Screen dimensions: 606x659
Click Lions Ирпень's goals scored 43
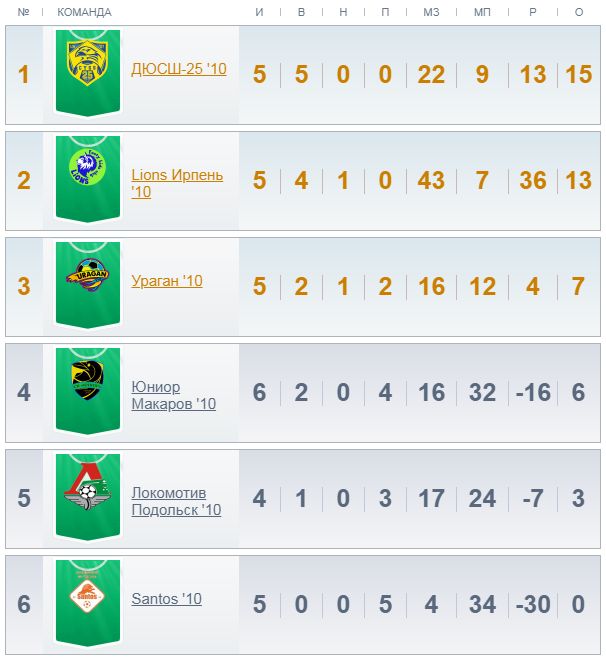[431, 180]
